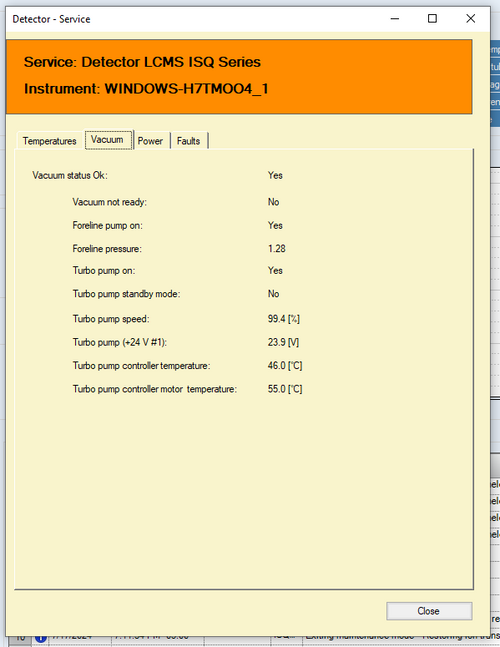The width and height of the screenshot is (500, 647).
Task: Click the 'Vacuum status Ok:' label
Action: click(x=70, y=175)
